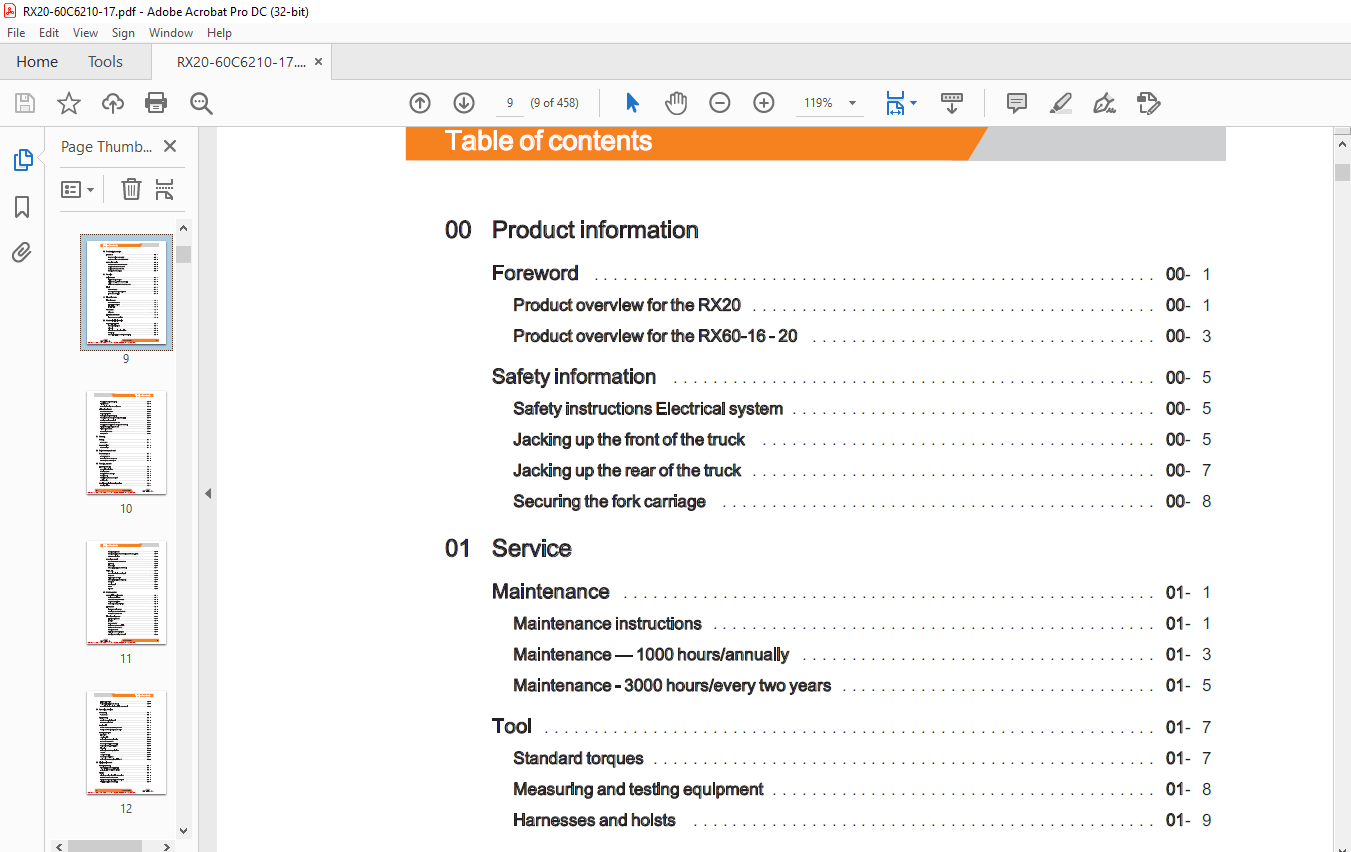Image resolution: width=1351 pixels, height=852 pixels.
Task: Open the find text magnifier tool
Action: (202, 103)
